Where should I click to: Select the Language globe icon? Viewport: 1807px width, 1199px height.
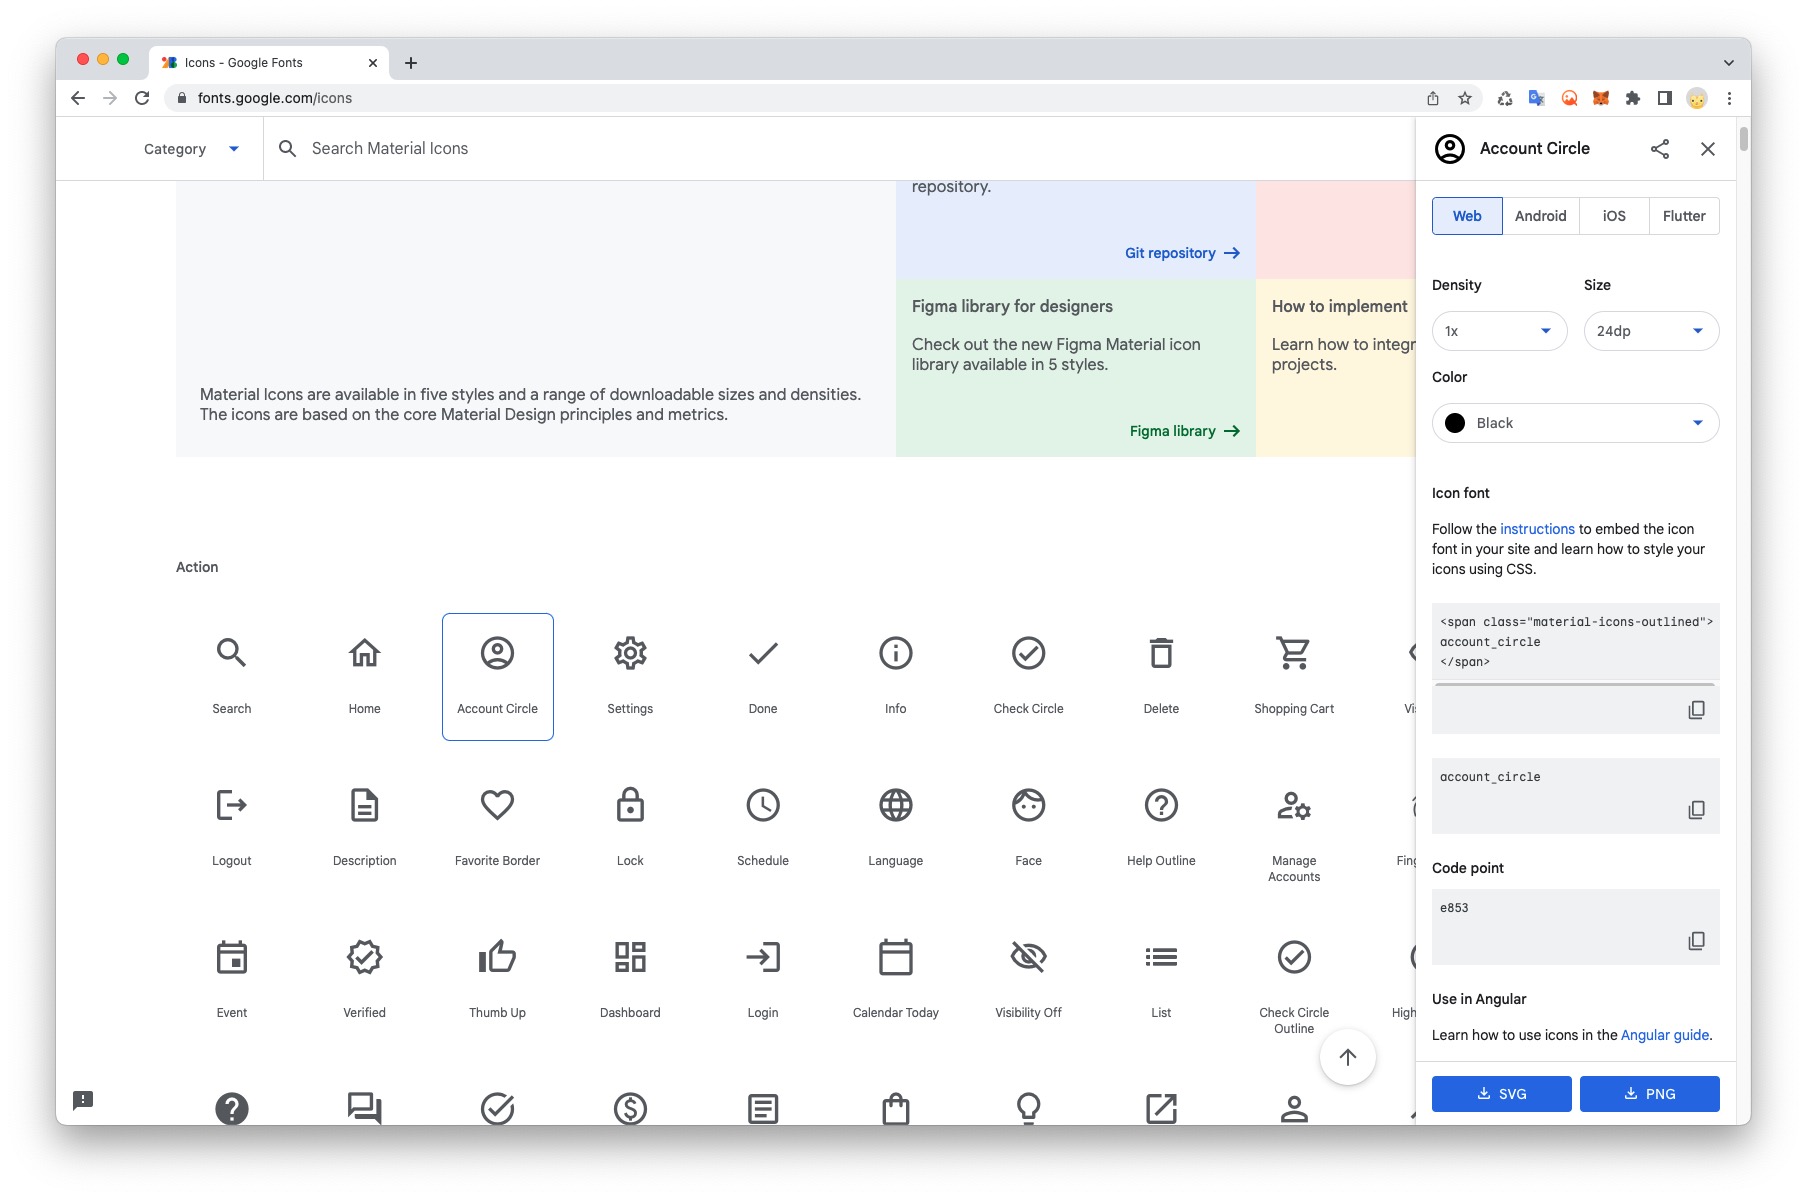coord(895,806)
